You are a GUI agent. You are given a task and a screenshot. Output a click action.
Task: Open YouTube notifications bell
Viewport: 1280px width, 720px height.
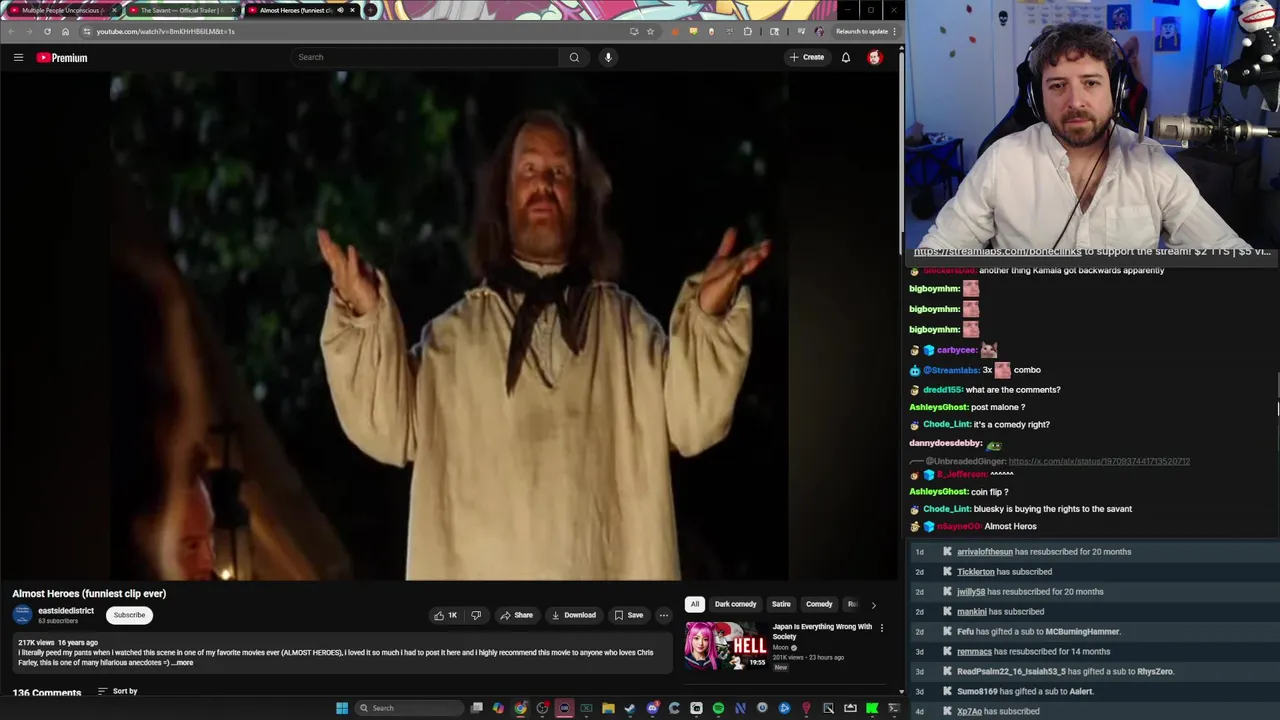(846, 57)
